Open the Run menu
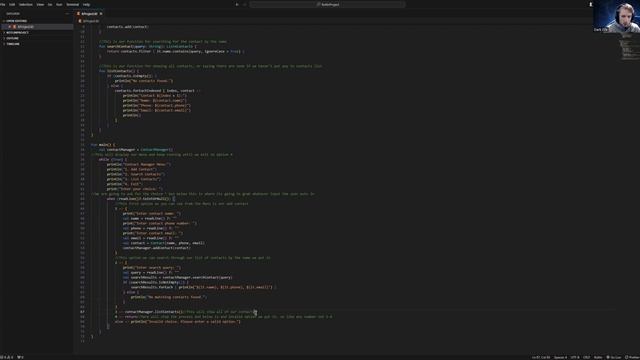 tap(59, 4)
